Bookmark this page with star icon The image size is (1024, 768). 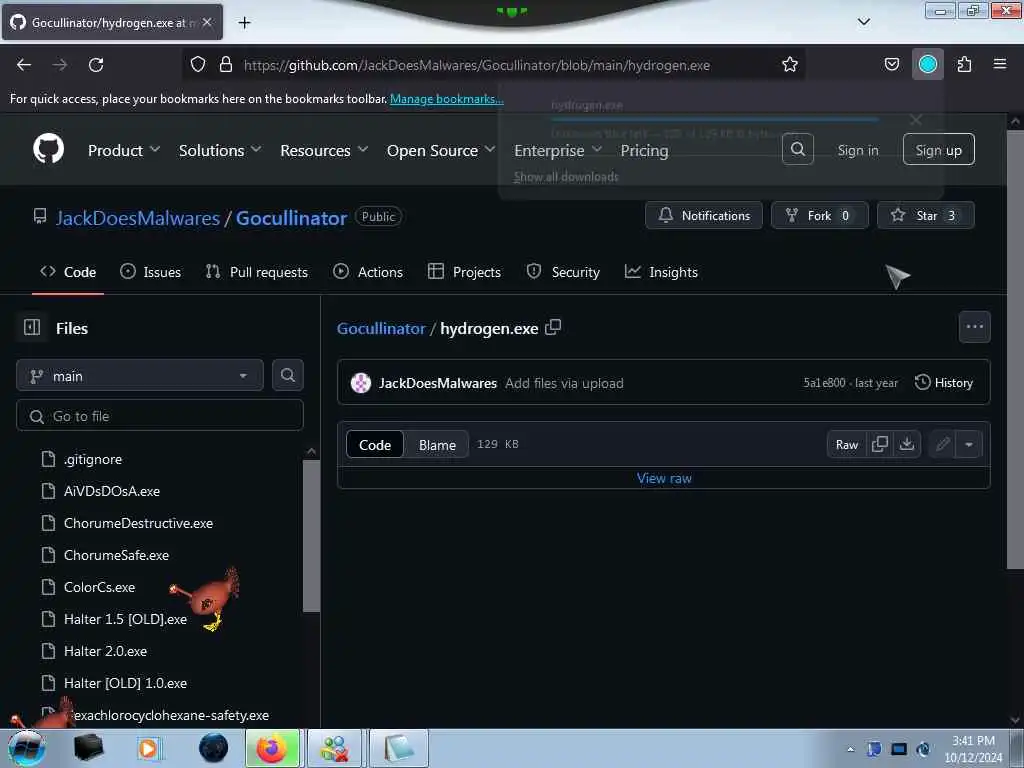click(790, 65)
